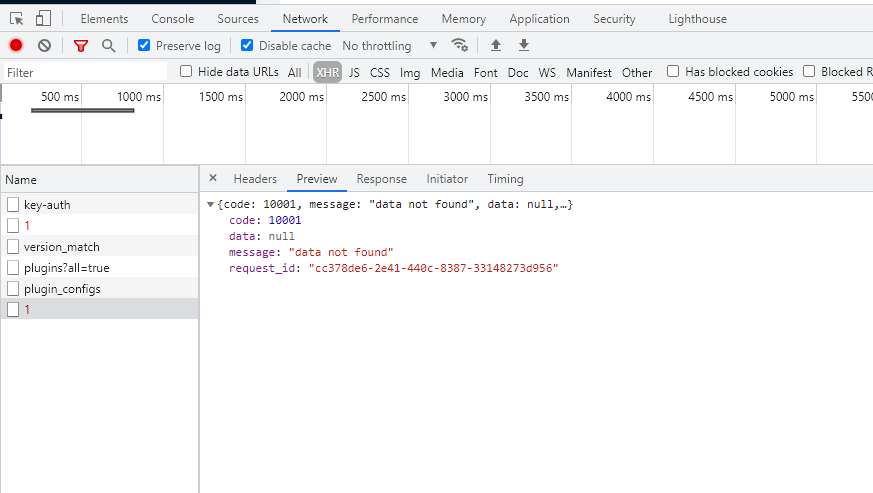The image size is (873, 493).
Task: Show the Headers tab
Action: point(255,179)
